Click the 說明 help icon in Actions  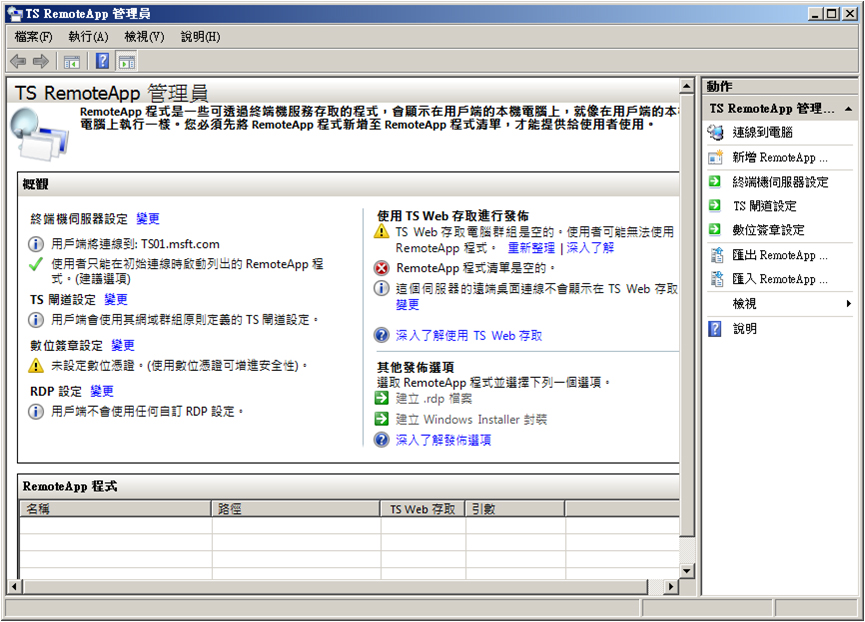coord(715,329)
